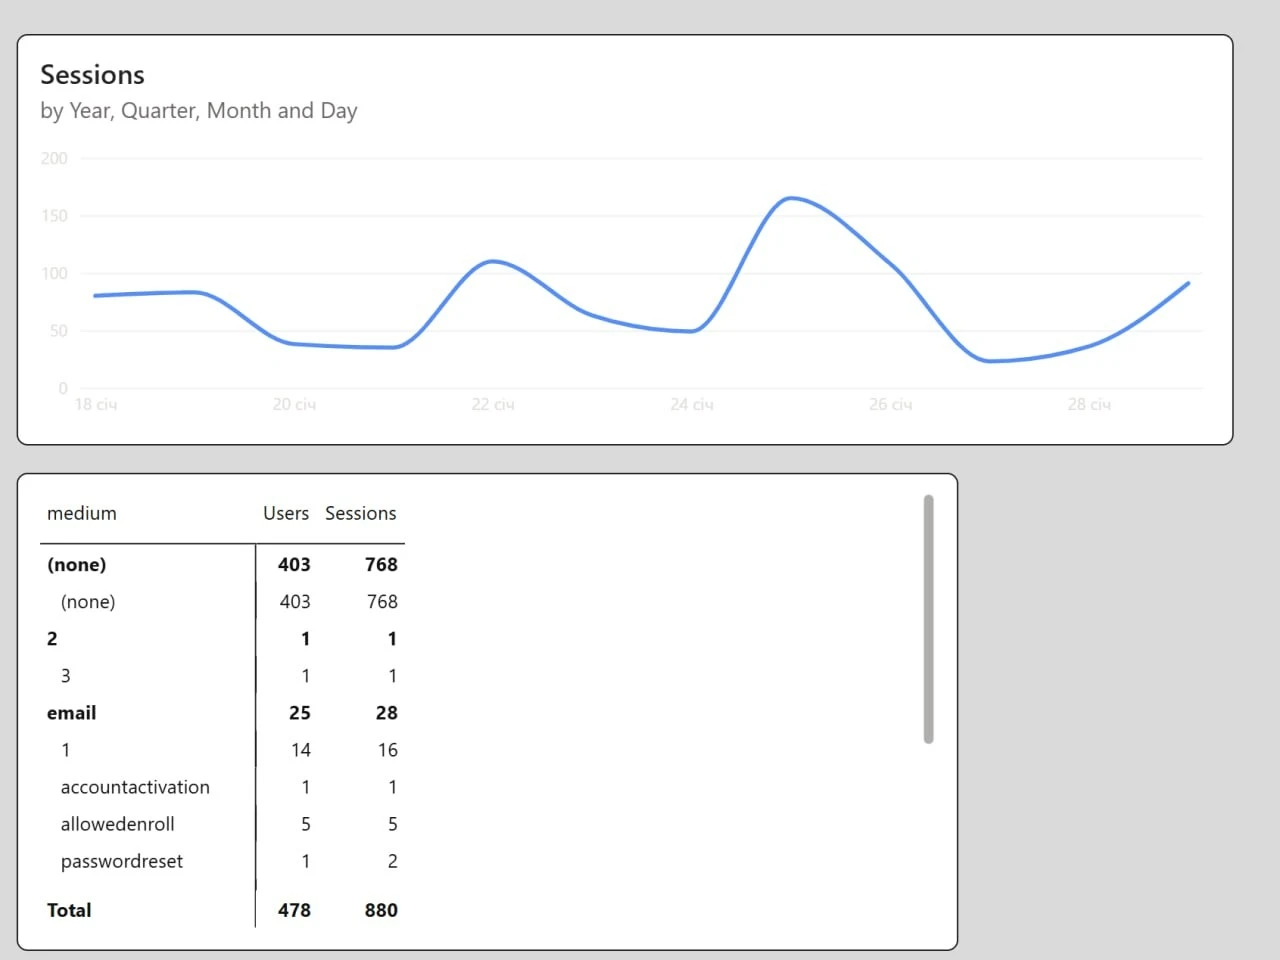The width and height of the screenshot is (1280, 960).
Task: Select the chart subtitle with Year, Quarter, Month
Action: click(x=198, y=111)
